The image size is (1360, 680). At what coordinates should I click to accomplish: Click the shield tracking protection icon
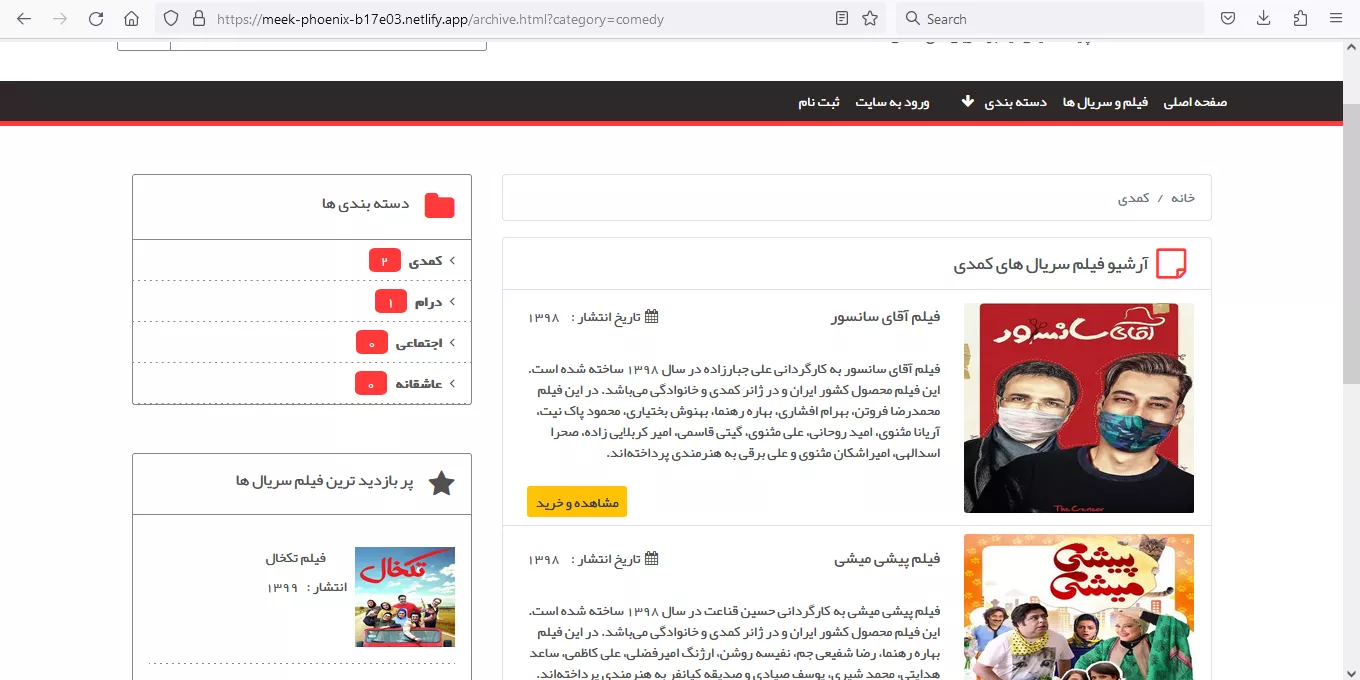(x=171, y=19)
